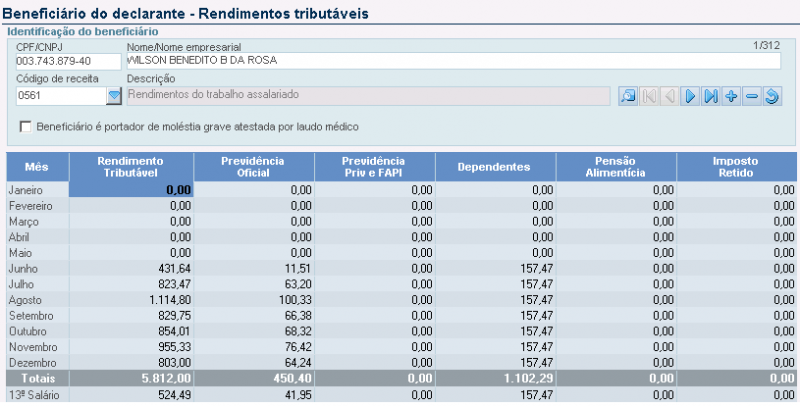
Task: Click Dezembro Previdência Oficial cell 64,24
Action: 254,363
